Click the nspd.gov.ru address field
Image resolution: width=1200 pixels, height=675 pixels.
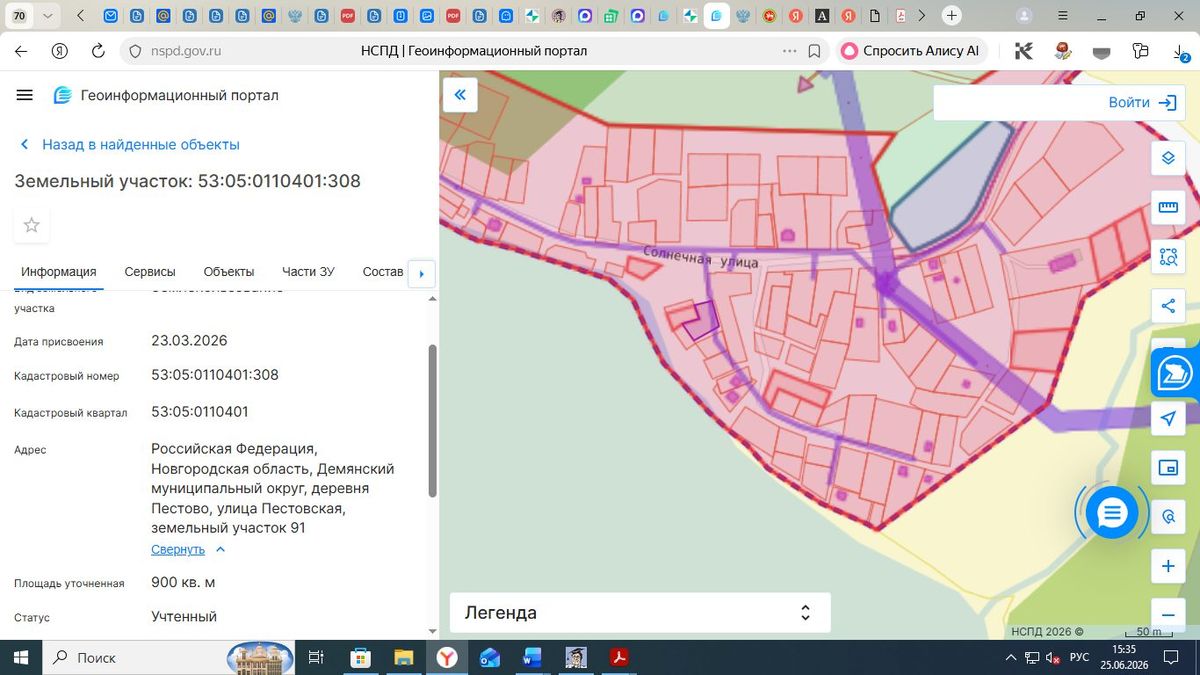tap(185, 51)
